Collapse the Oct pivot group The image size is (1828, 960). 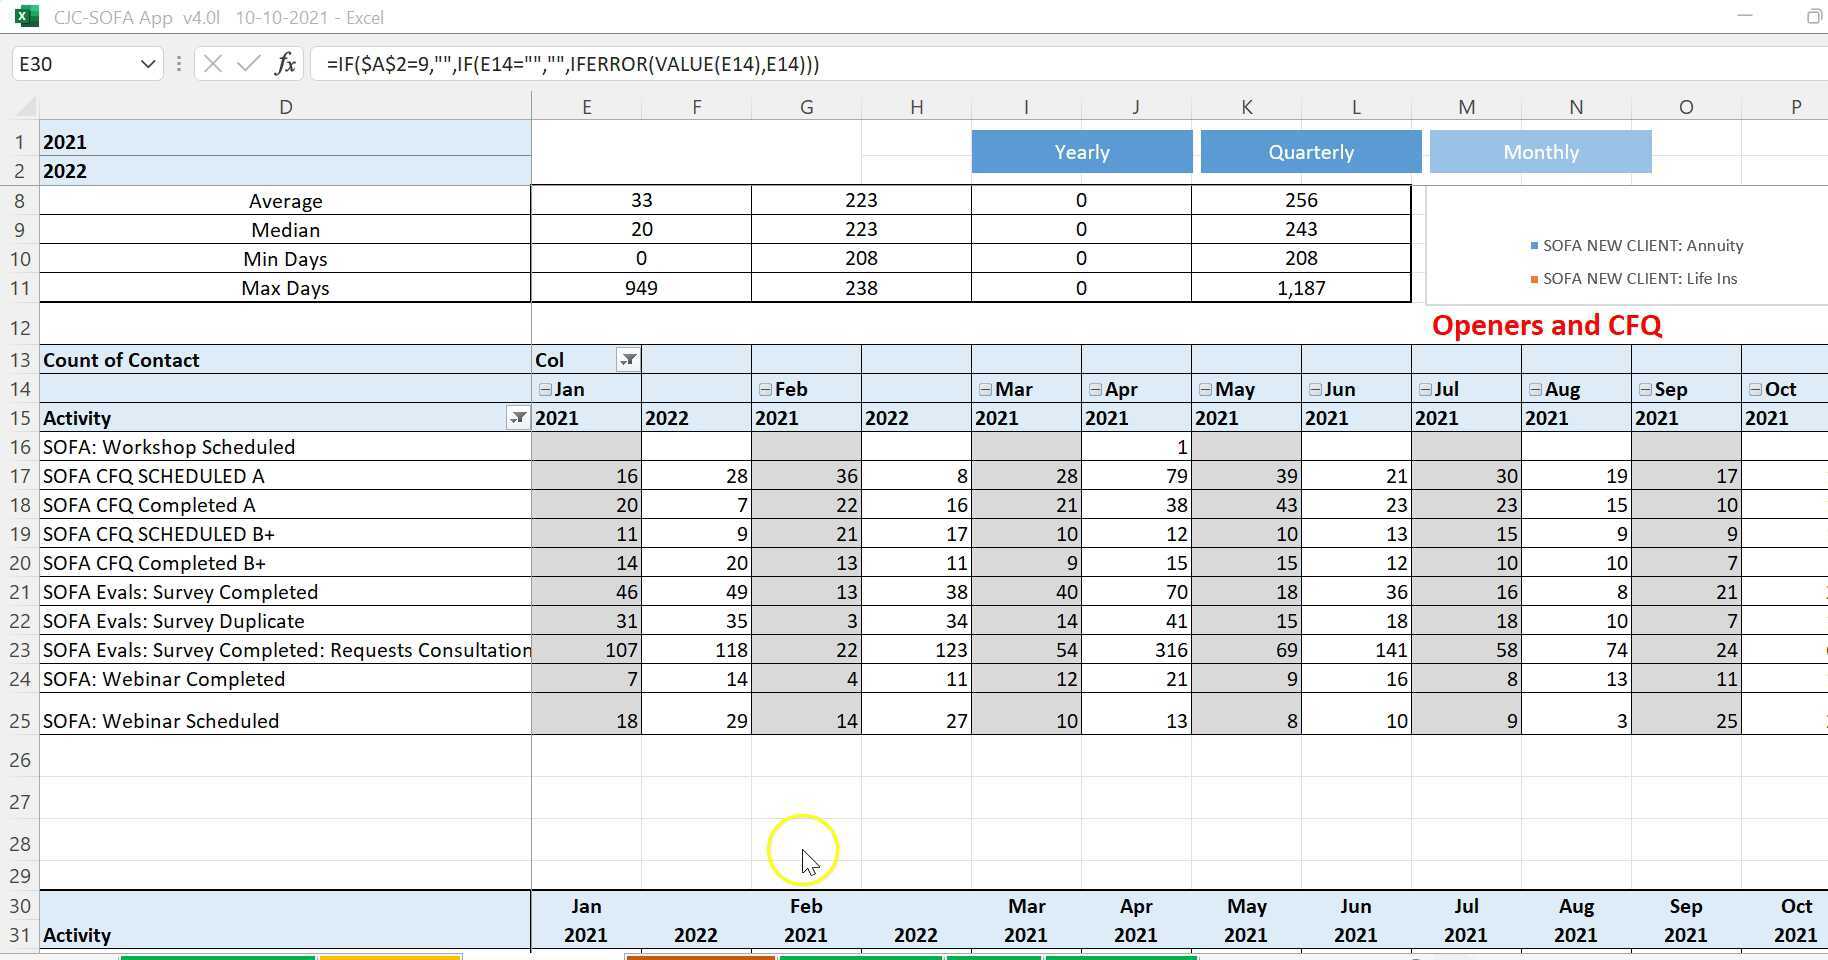tap(1755, 389)
